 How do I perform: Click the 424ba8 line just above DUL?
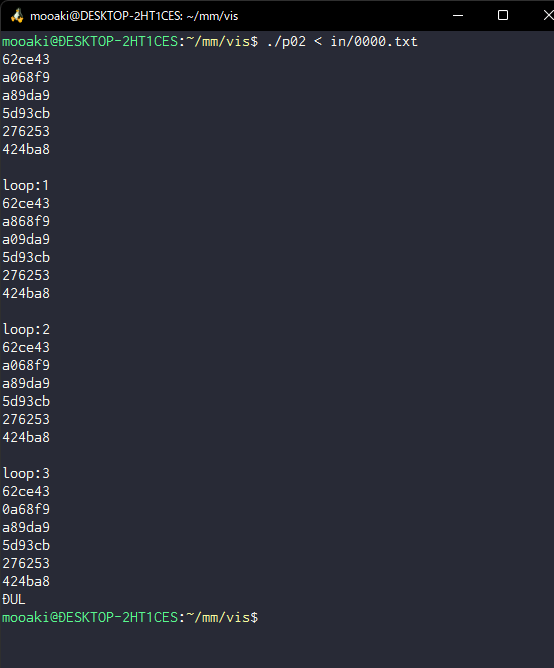pos(26,582)
